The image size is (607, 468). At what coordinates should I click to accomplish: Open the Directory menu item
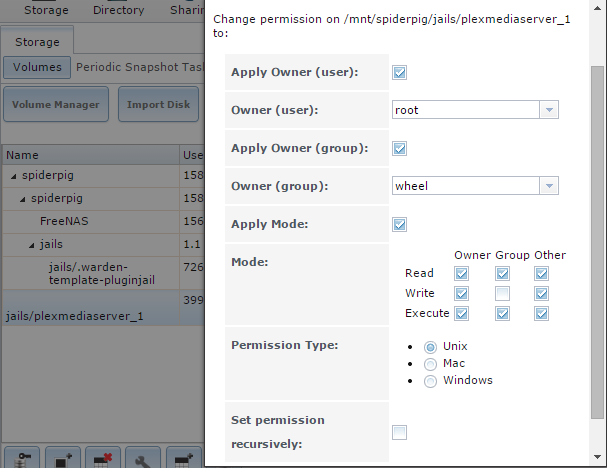118,10
